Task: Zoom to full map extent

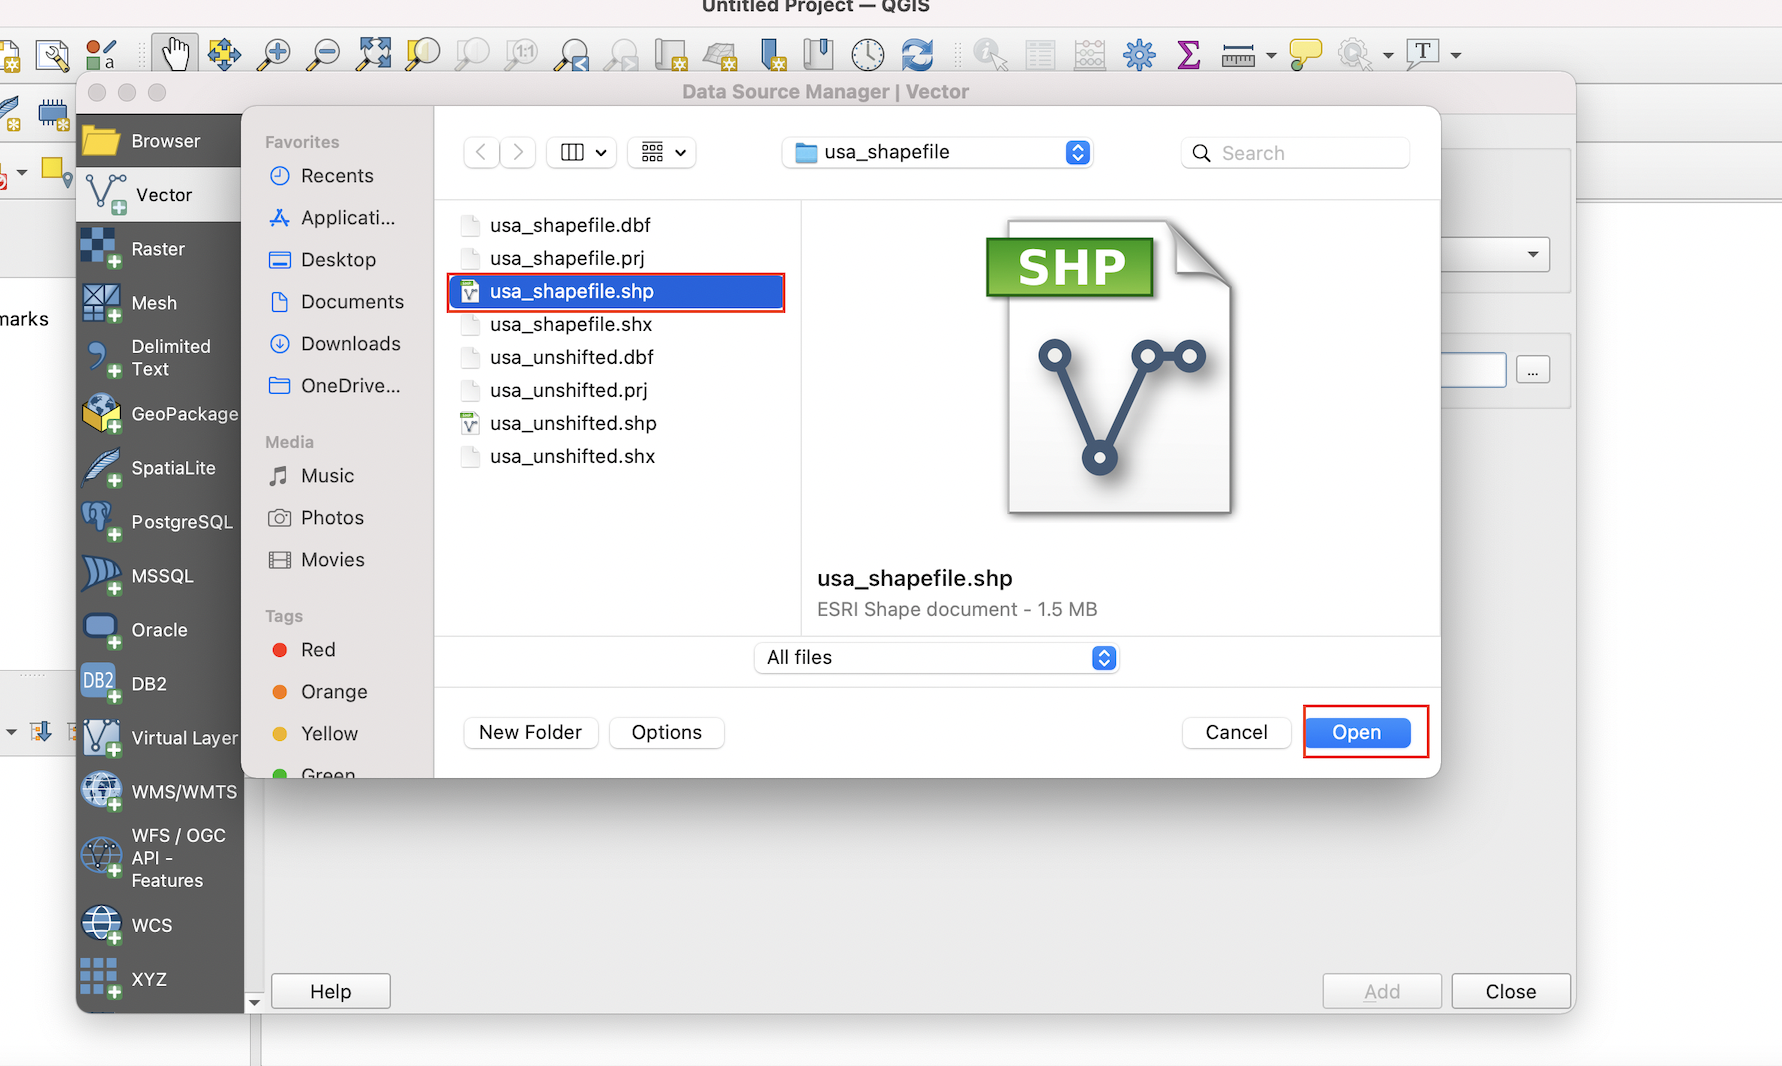Action: [373, 53]
